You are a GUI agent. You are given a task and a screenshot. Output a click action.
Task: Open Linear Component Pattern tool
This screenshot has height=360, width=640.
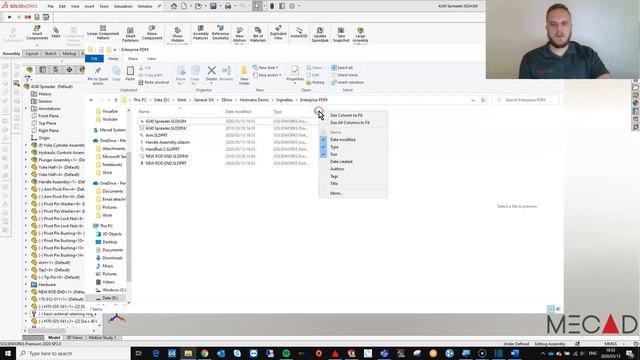(x=103, y=33)
